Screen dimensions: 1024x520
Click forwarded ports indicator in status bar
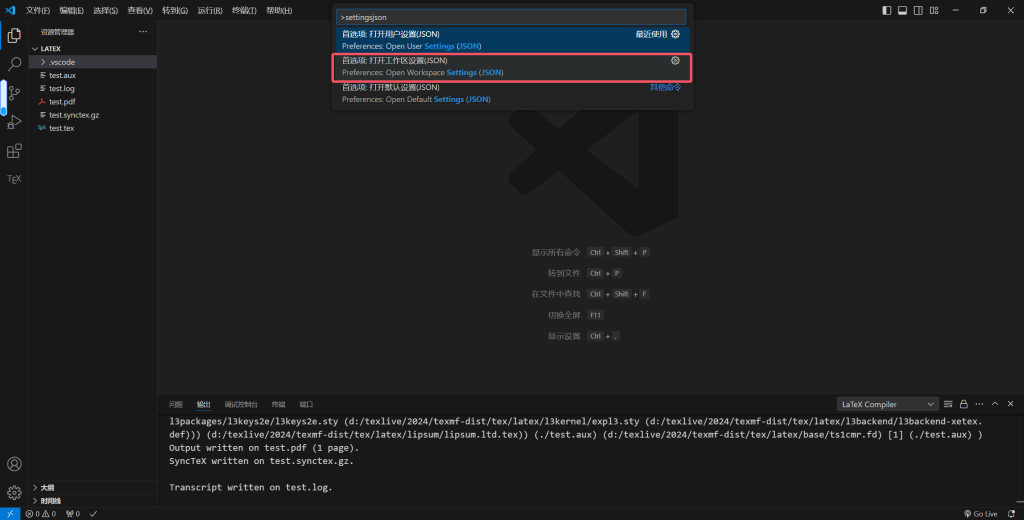tap(72, 513)
